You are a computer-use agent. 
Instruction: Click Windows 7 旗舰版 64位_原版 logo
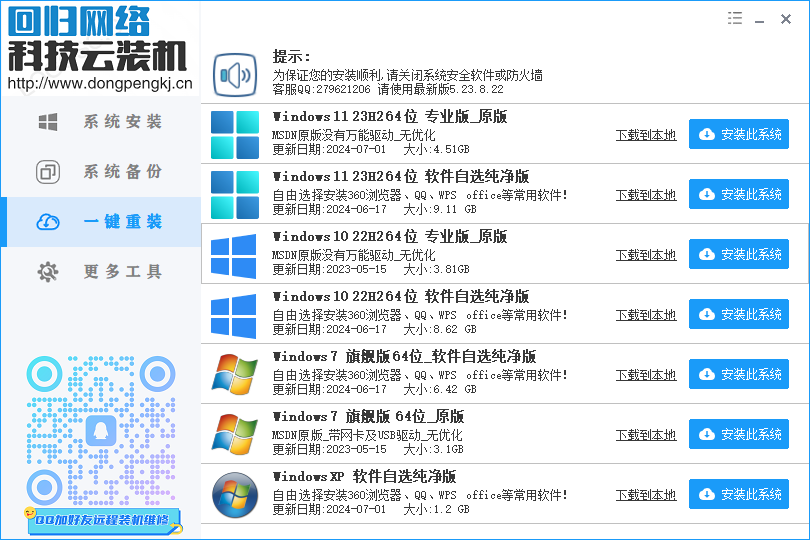click(235, 434)
